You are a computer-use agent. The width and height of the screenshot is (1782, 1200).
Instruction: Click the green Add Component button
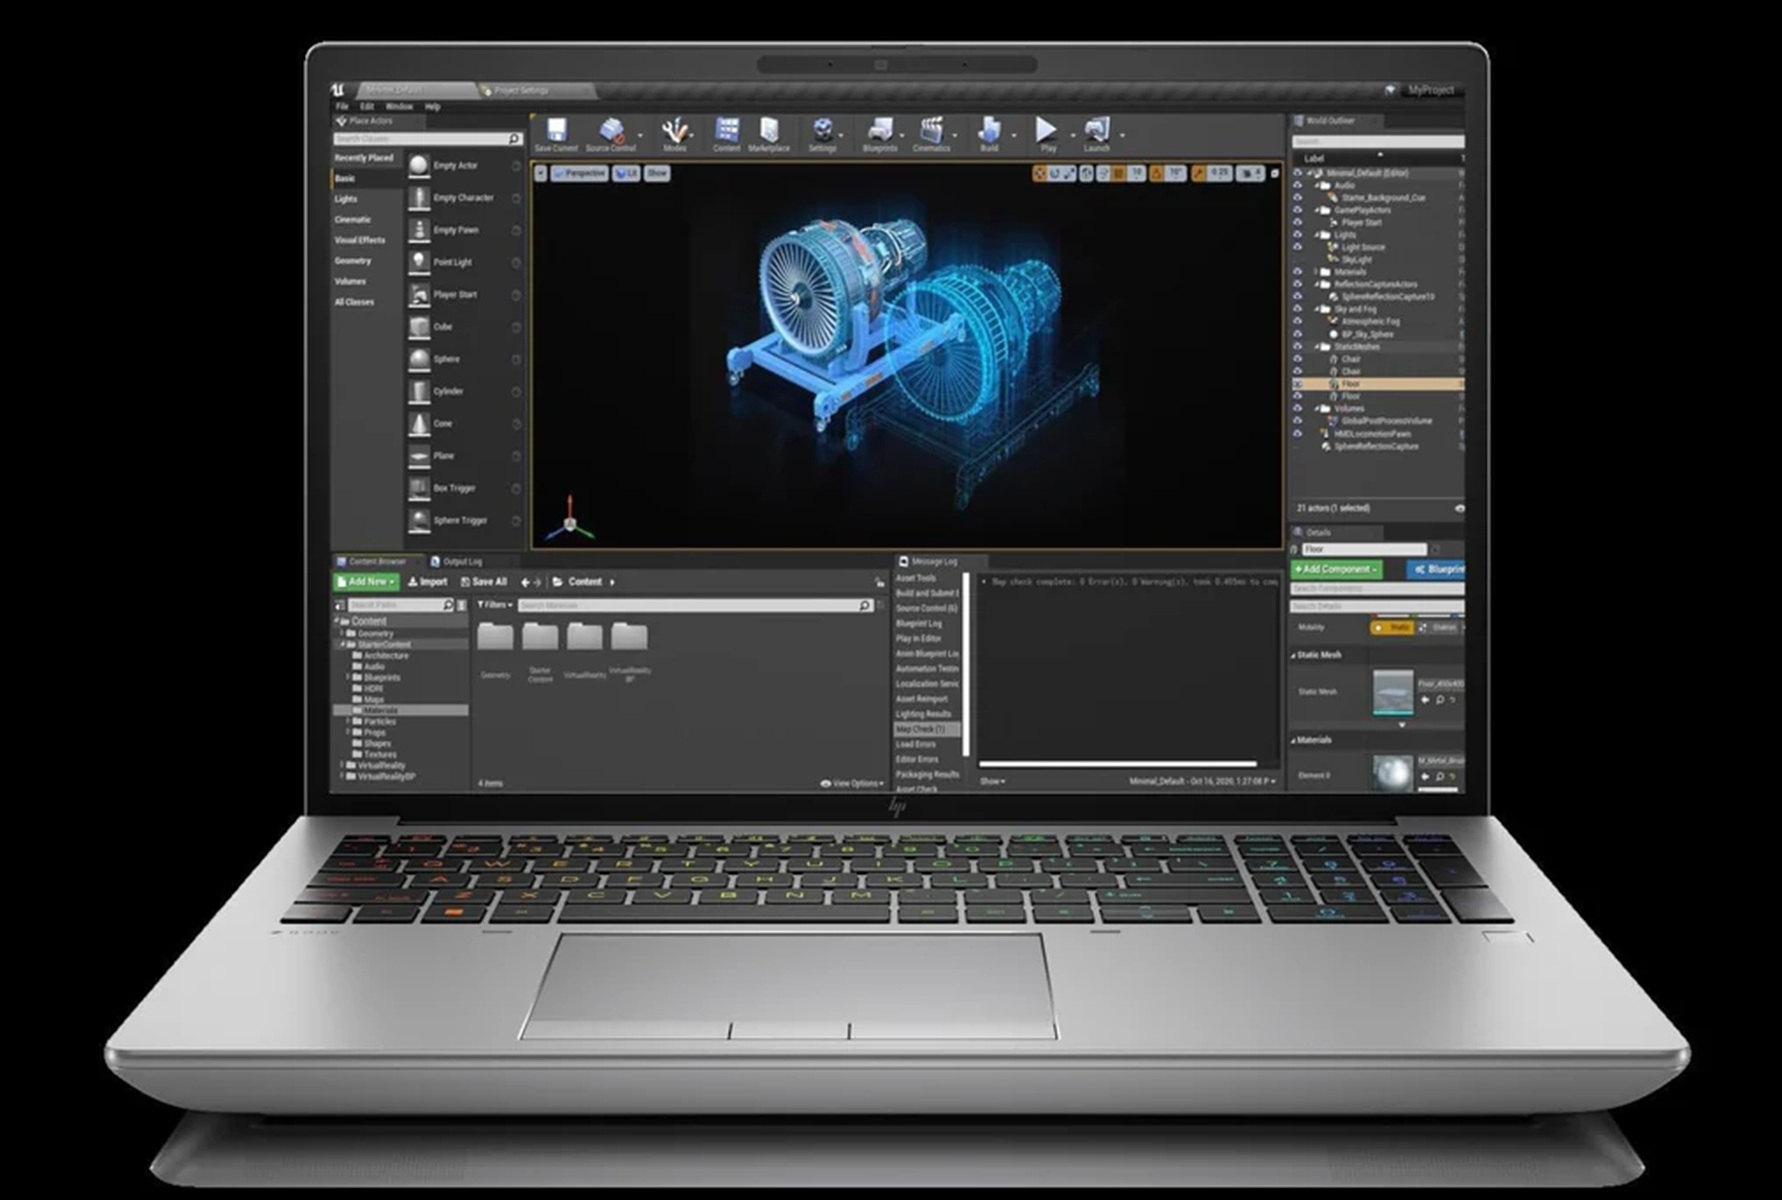1336,569
